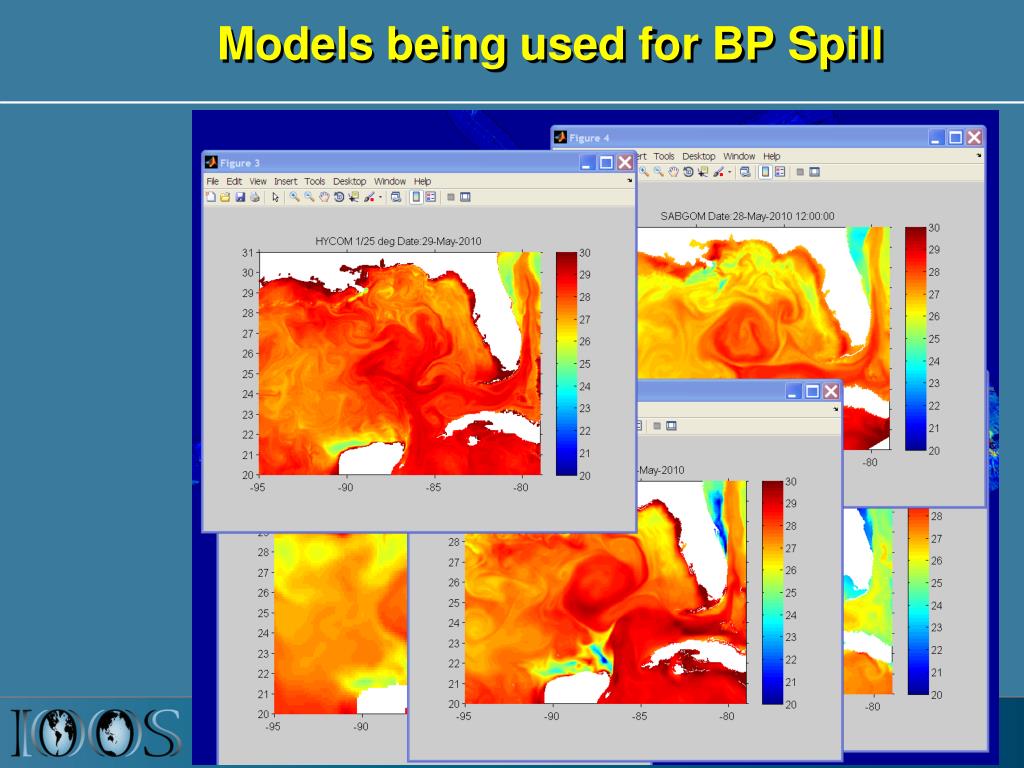Select Rotate 3D tool in Figure 4 toolbar
Image resolution: width=1024 pixels, height=768 pixels.
pos(688,172)
